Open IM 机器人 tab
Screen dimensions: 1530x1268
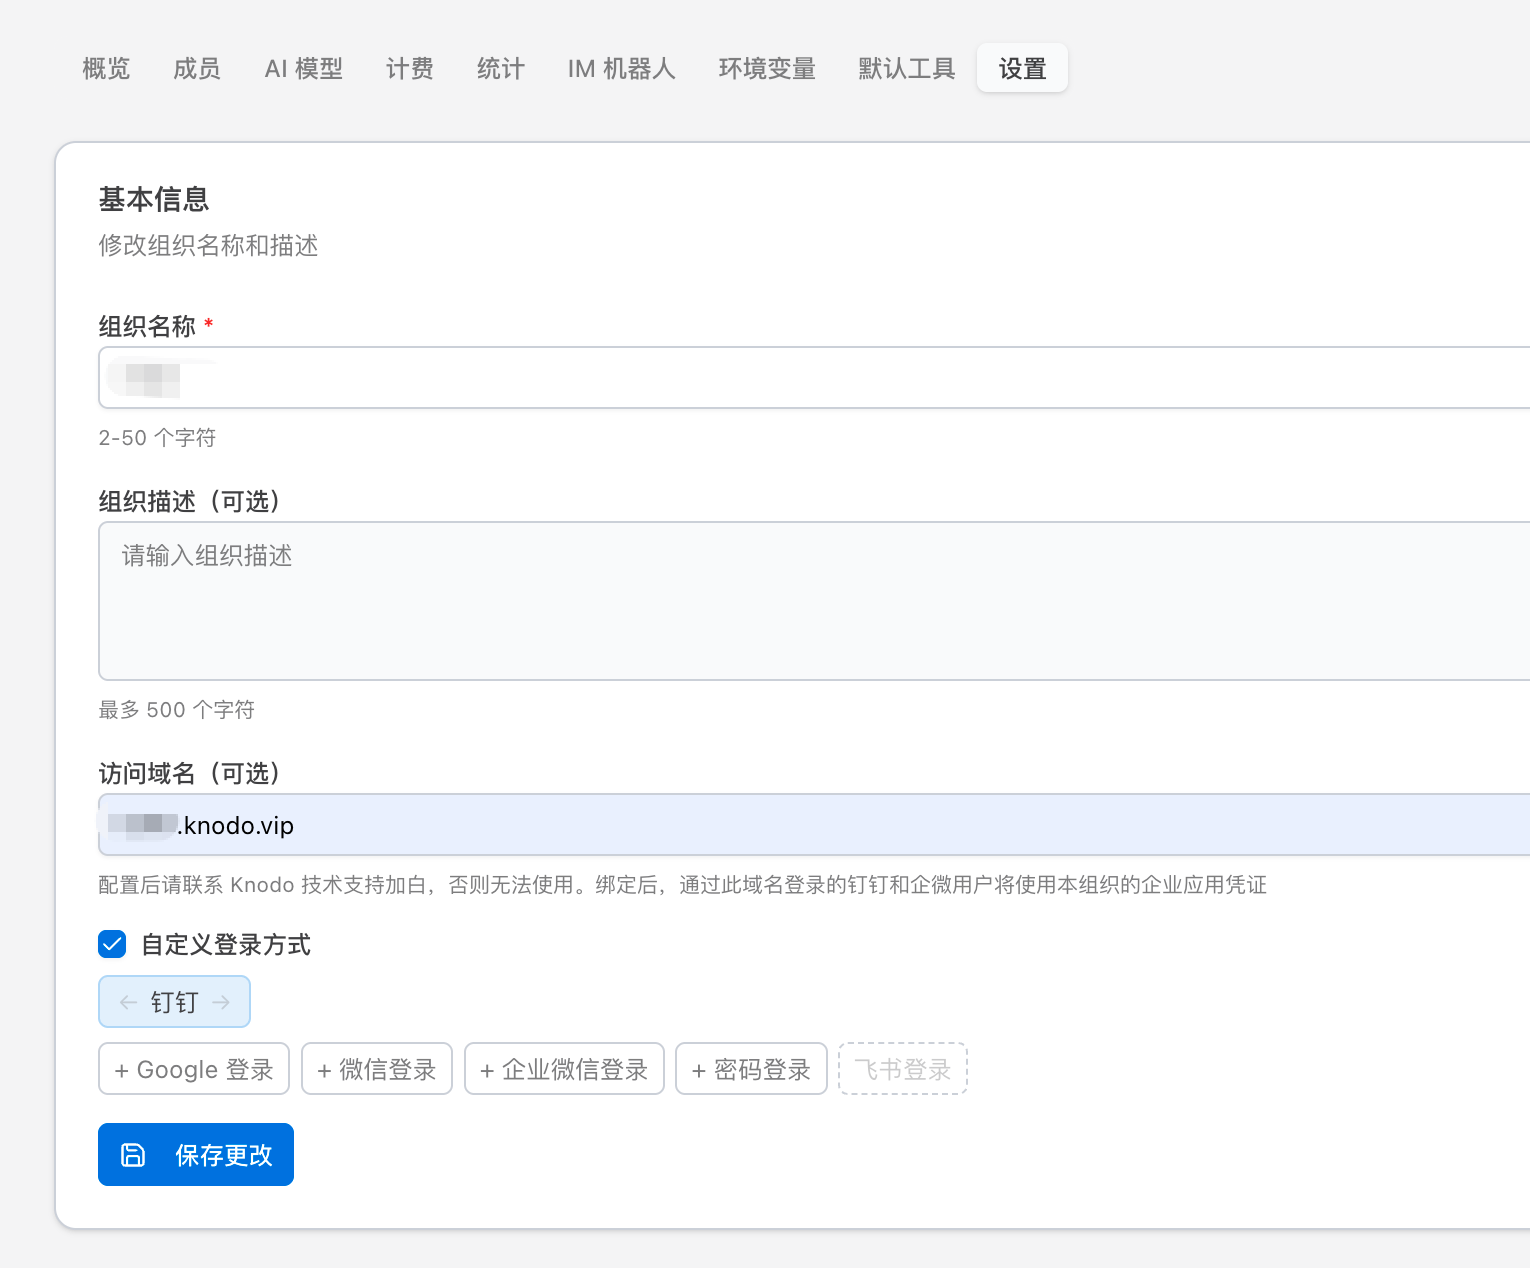621,68
